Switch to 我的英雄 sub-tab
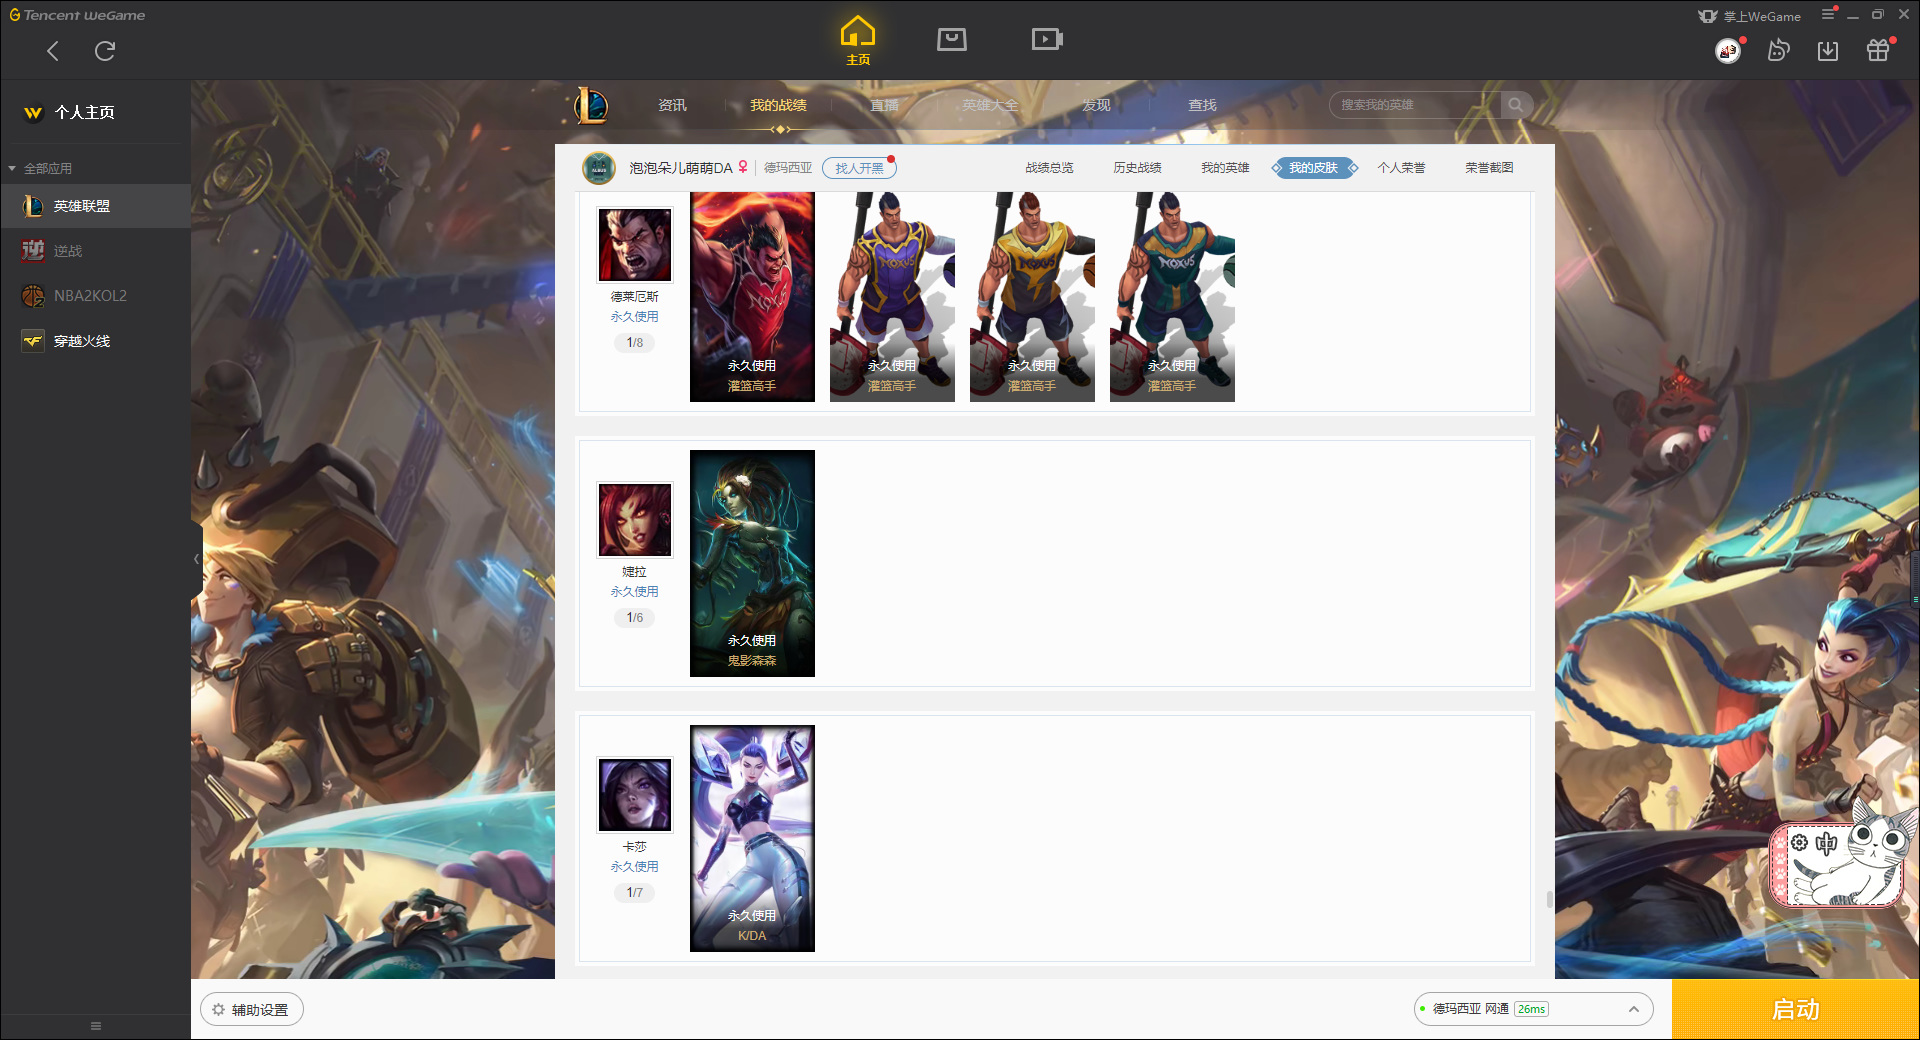1920x1040 pixels. point(1225,168)
